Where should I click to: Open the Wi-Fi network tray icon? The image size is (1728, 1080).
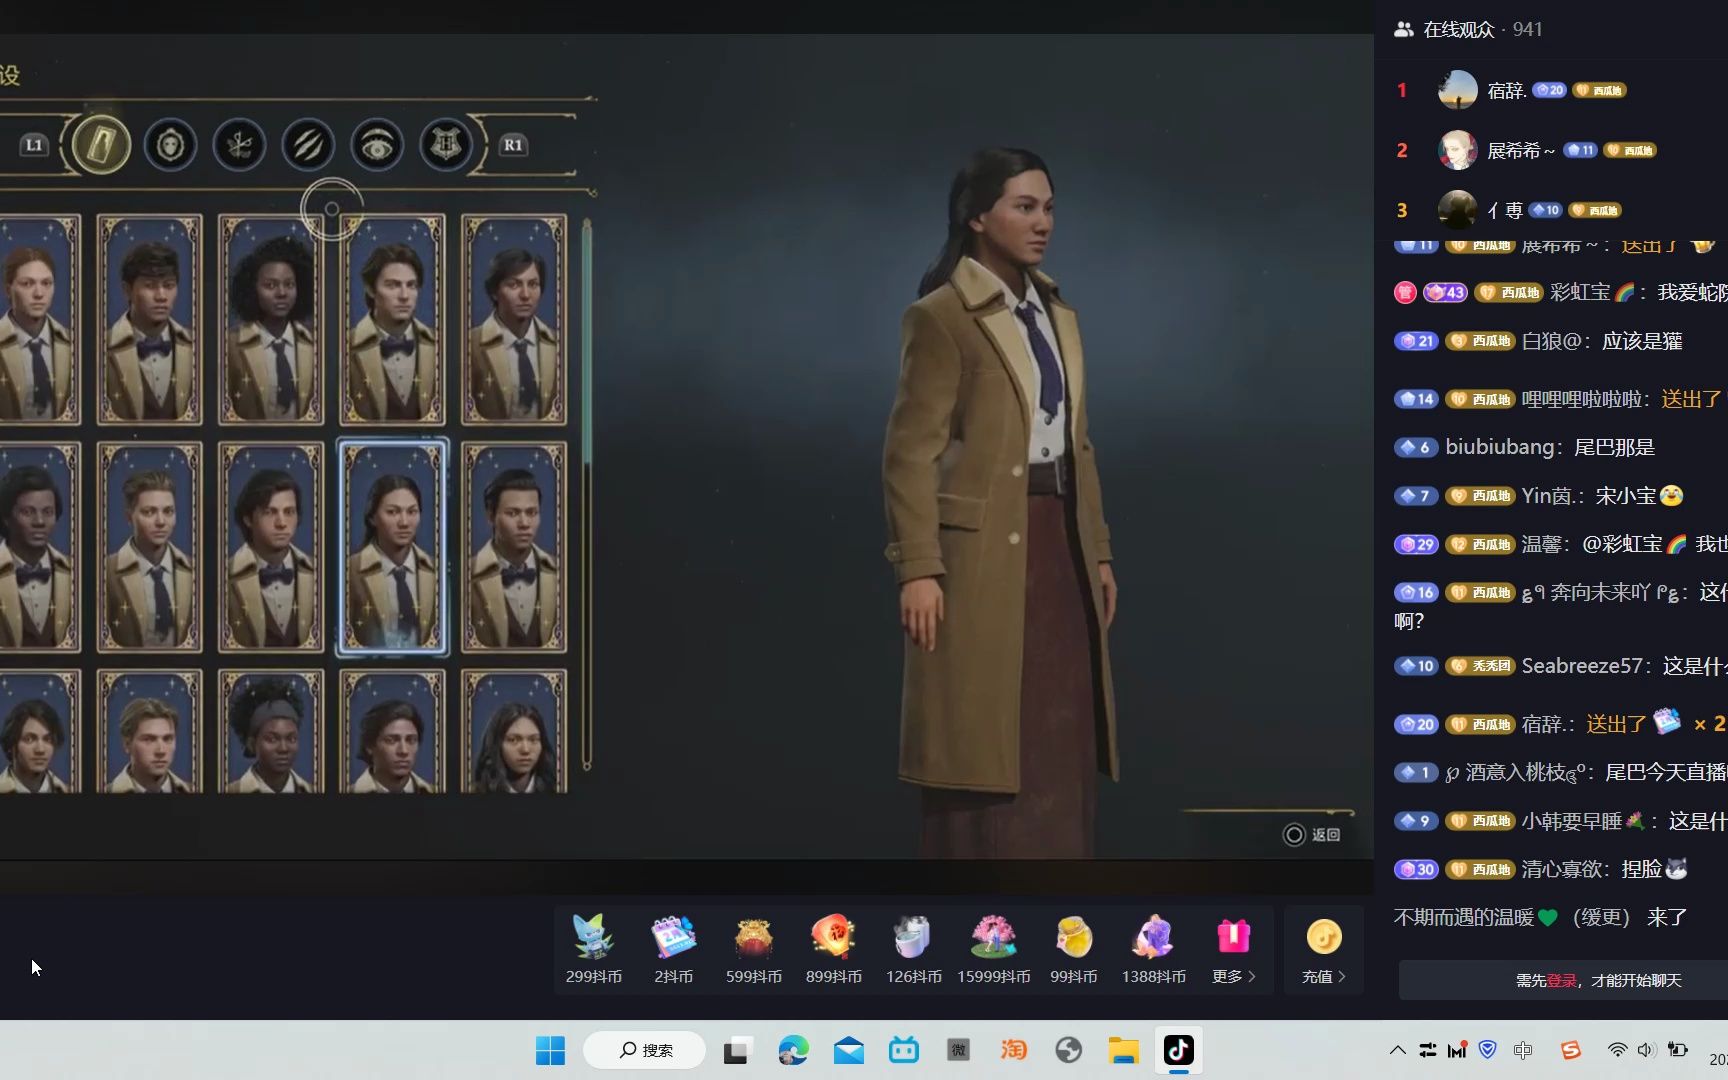[x=1617, y=1050]
